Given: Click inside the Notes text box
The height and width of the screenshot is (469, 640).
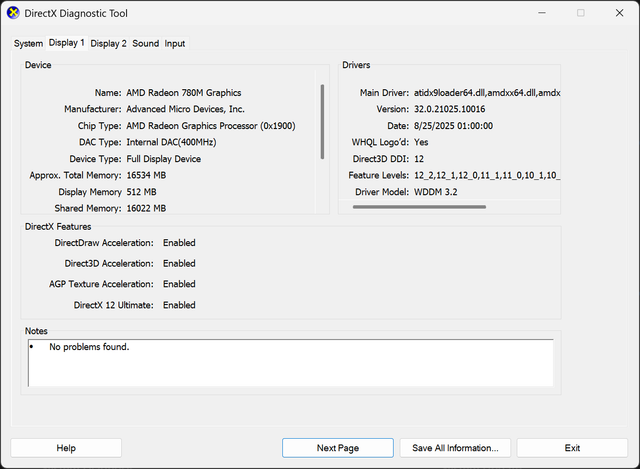Looking at the screenshot, I should click(x=291, y=362).
